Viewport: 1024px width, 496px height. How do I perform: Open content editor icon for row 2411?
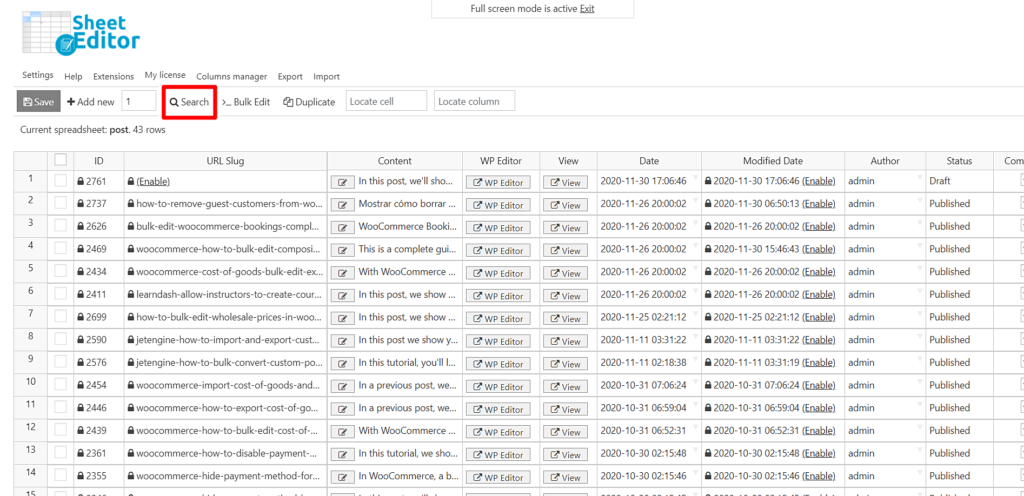coord(342,296)
